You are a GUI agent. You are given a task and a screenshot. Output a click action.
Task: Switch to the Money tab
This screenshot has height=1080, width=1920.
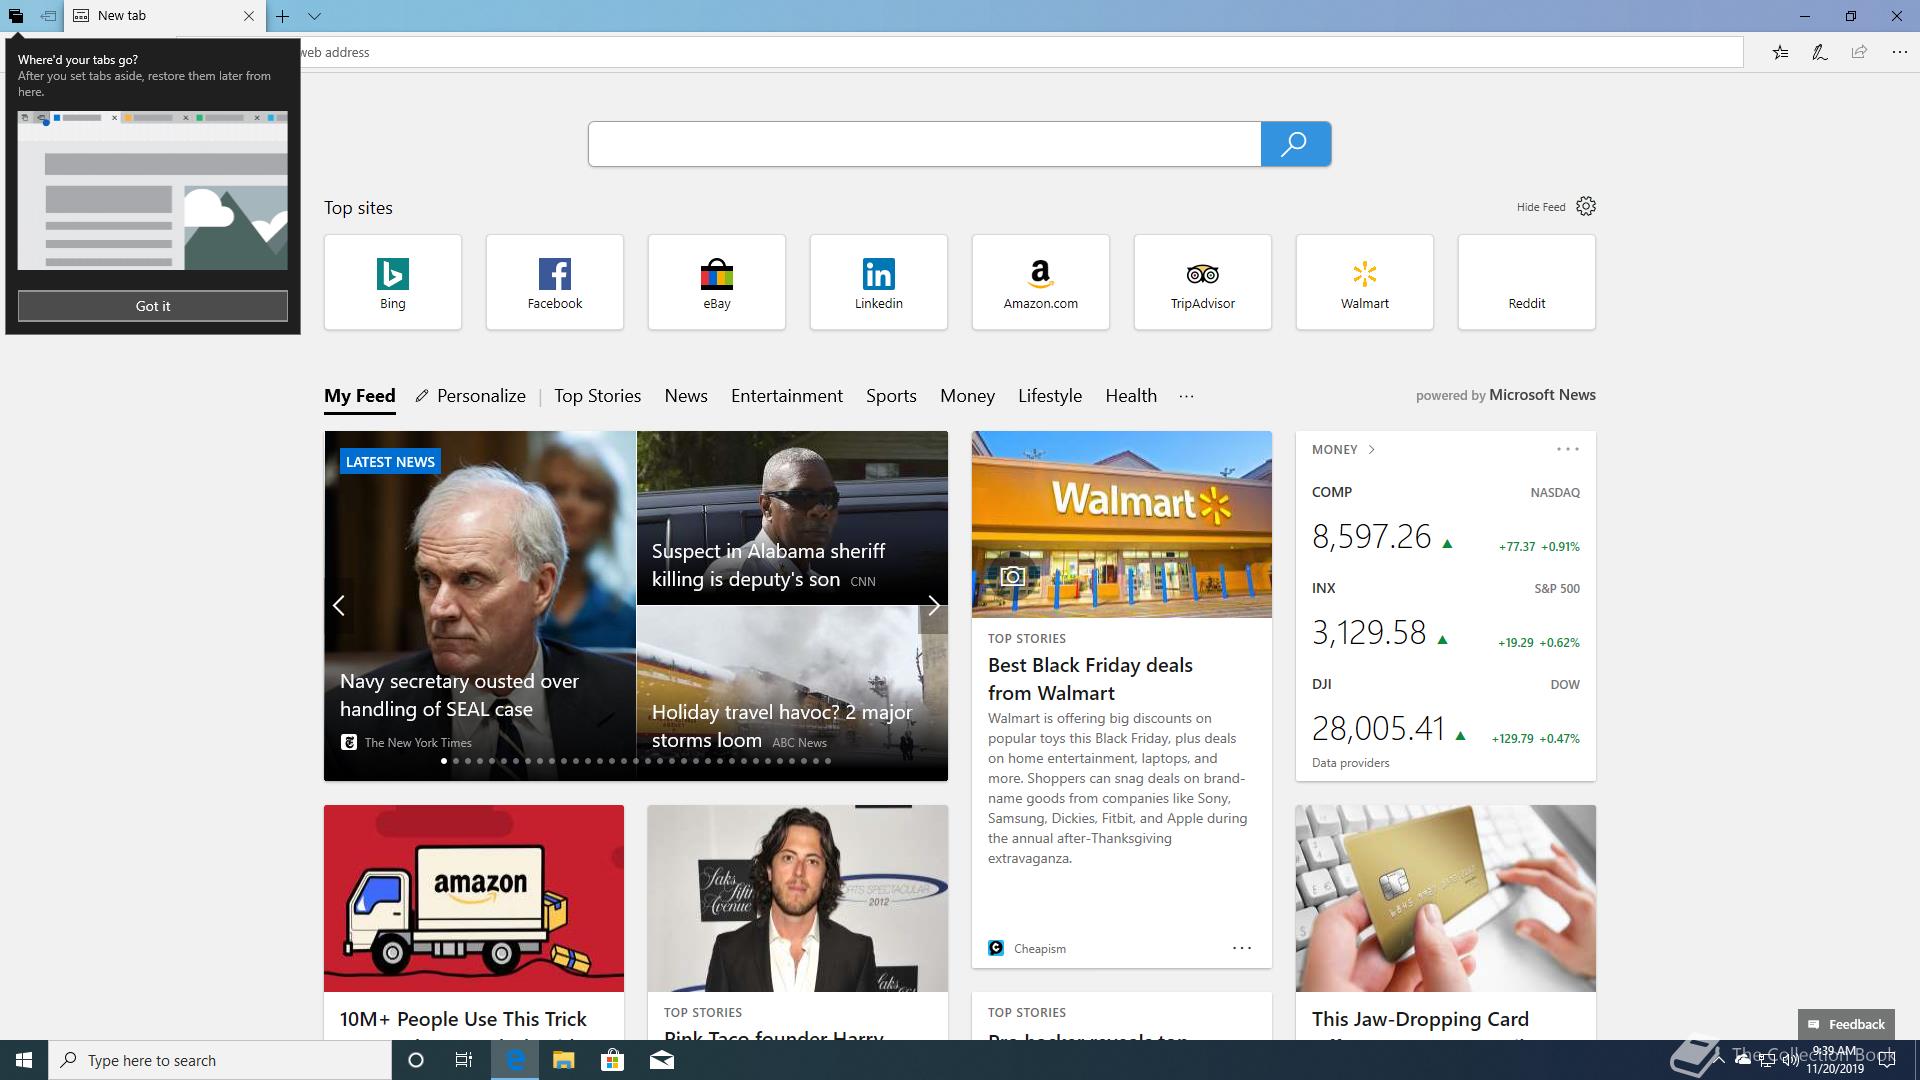pyautogui.click(x=967, y=396)
